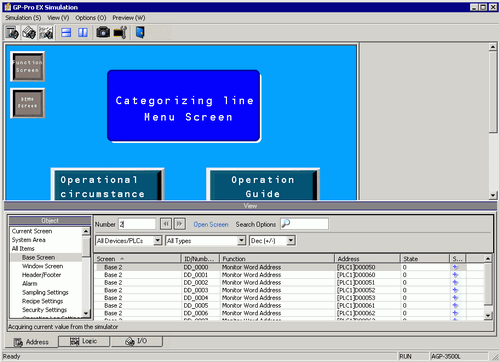The width and height of the screenshot is (500, 362).
Task: Click the Open Screen link
Action: click(211, 224)
